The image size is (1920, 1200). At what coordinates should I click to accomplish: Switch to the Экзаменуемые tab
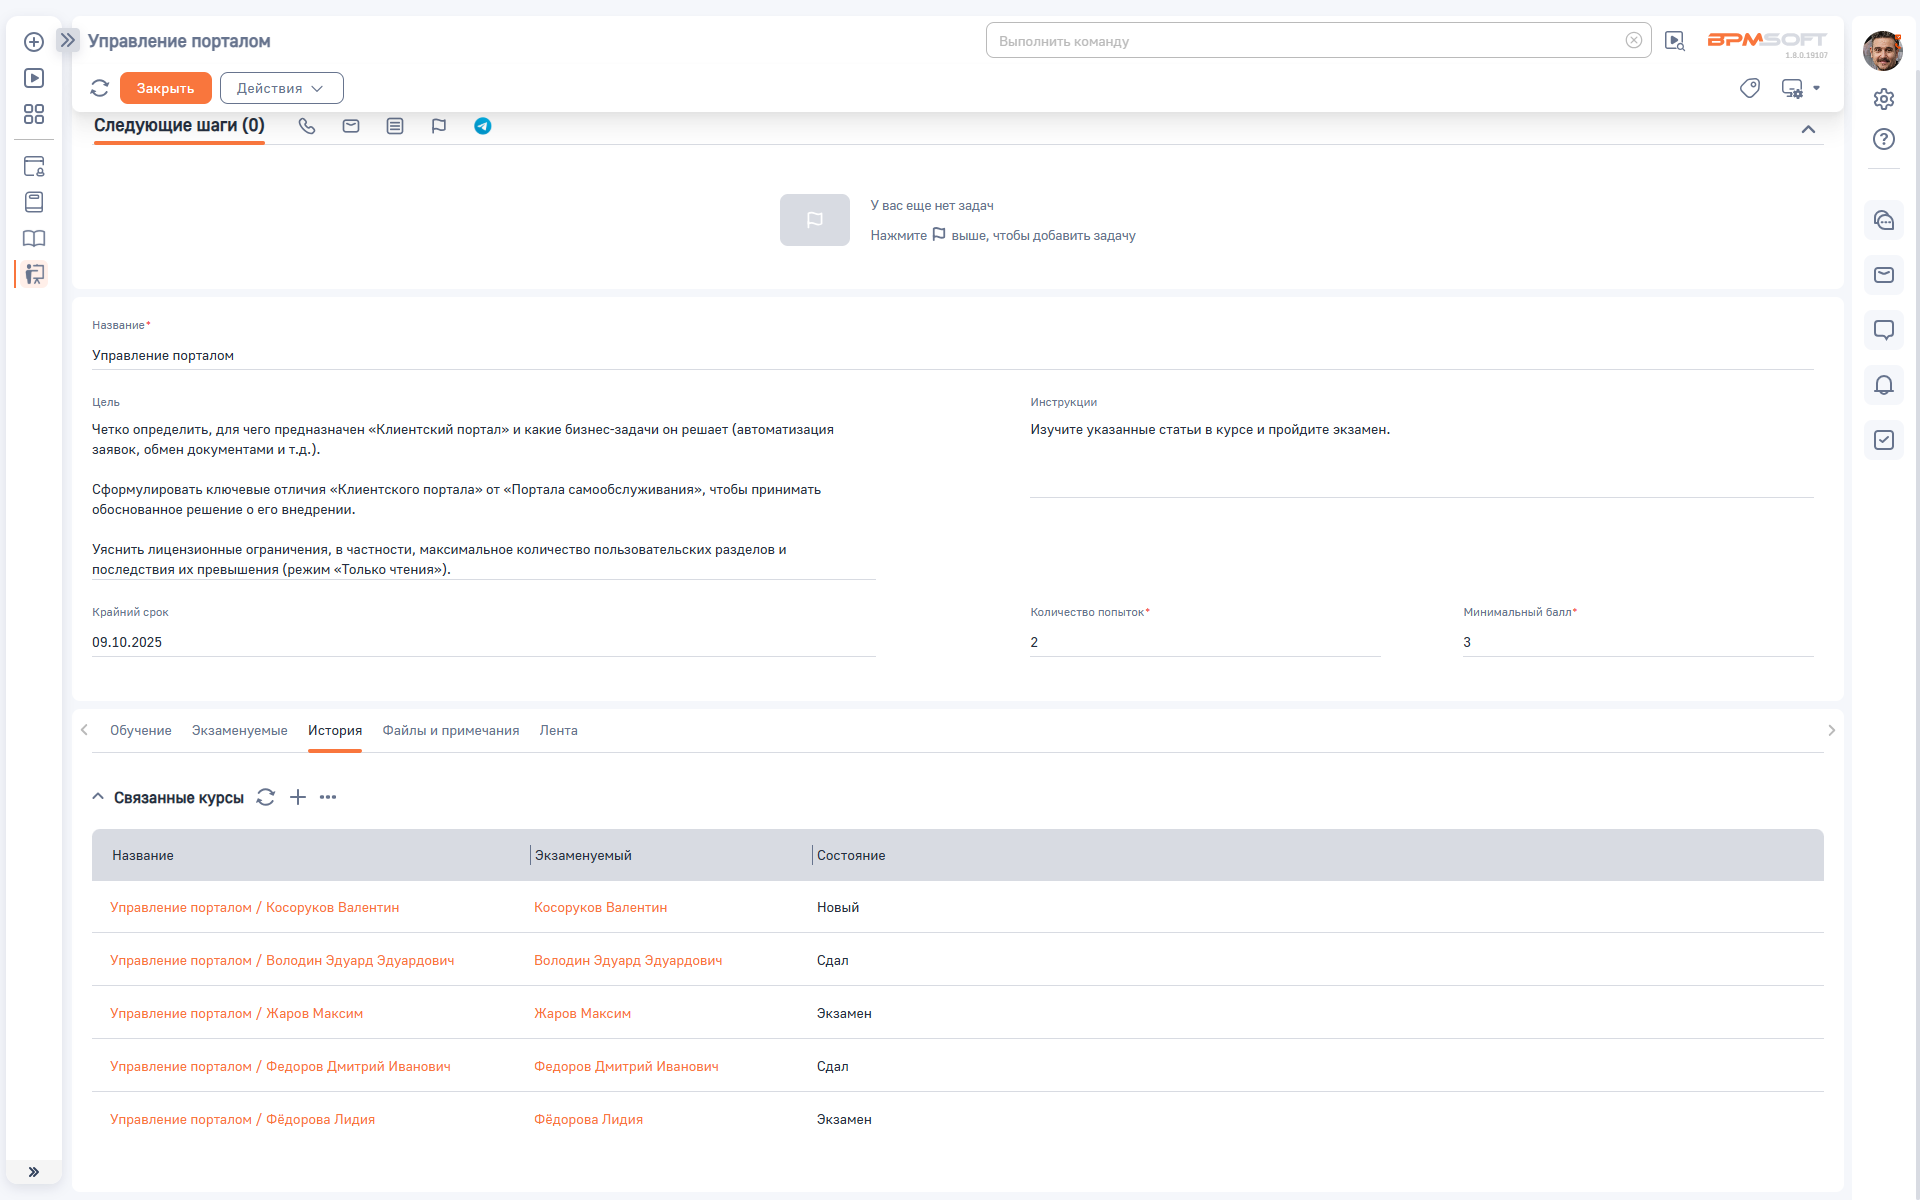click(239, 731)
